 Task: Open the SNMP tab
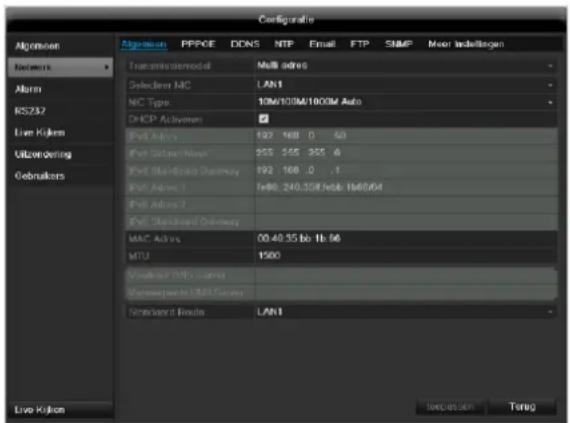(399, 44)
